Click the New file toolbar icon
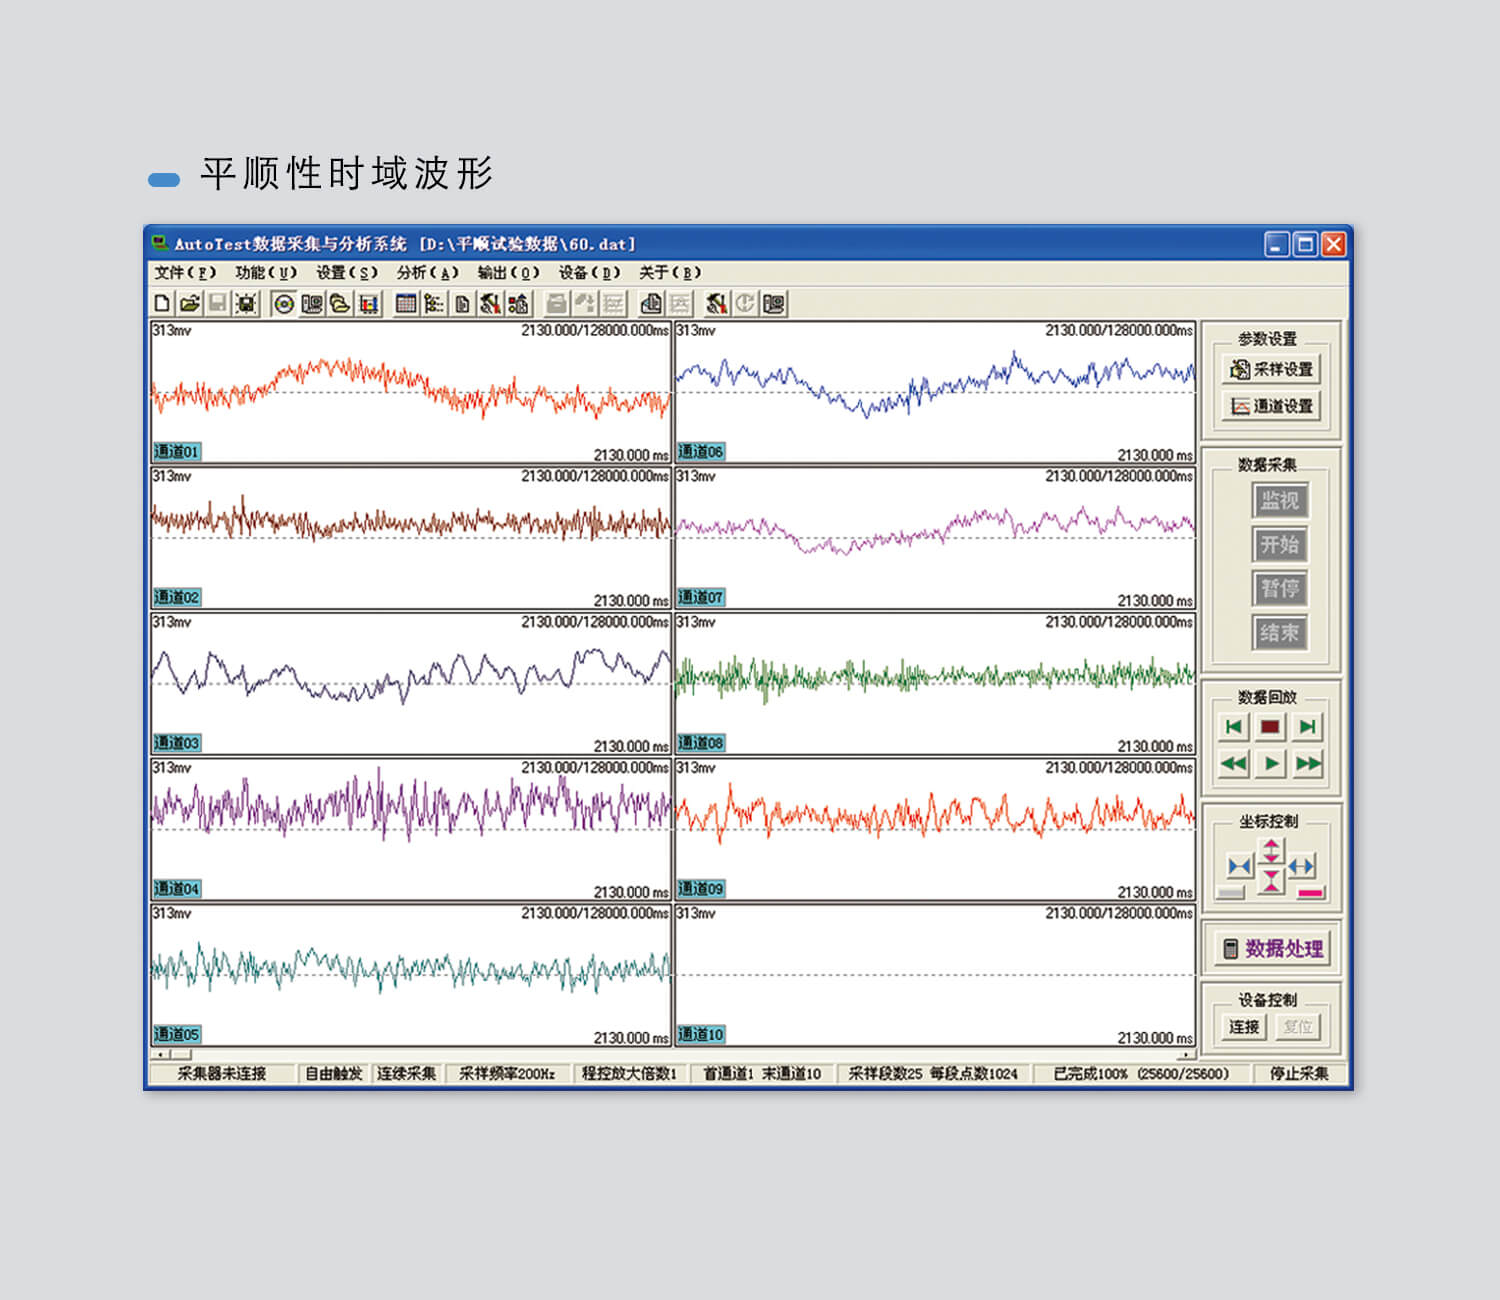1500x1300 pixels. (162, 303)
